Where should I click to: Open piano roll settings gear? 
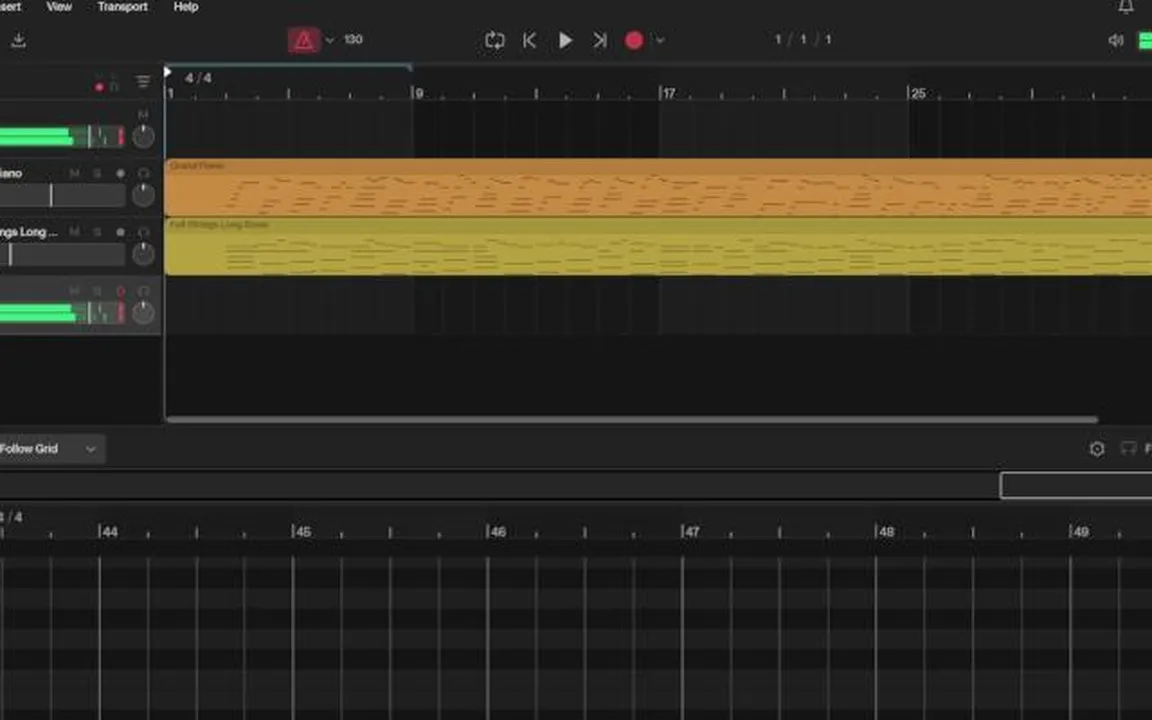tap(1097, 449)
